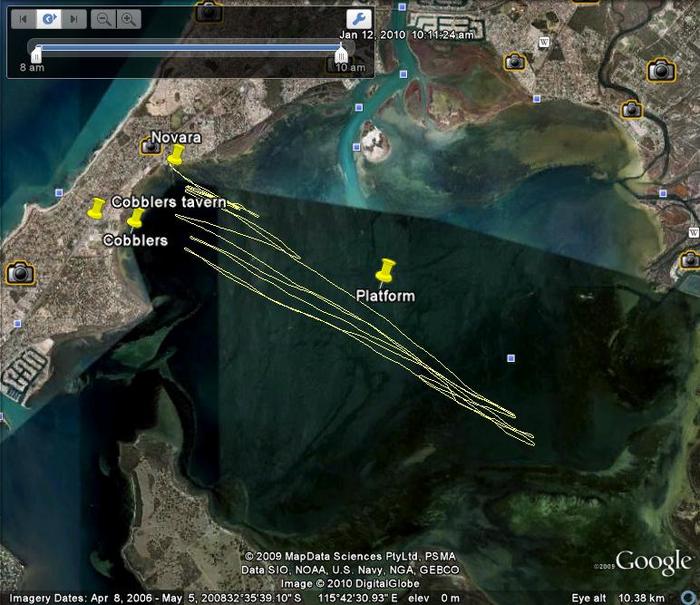The image size is (700, 605).
Task: Click blue square marker southeast of Platform
Action: click(511, 357)
